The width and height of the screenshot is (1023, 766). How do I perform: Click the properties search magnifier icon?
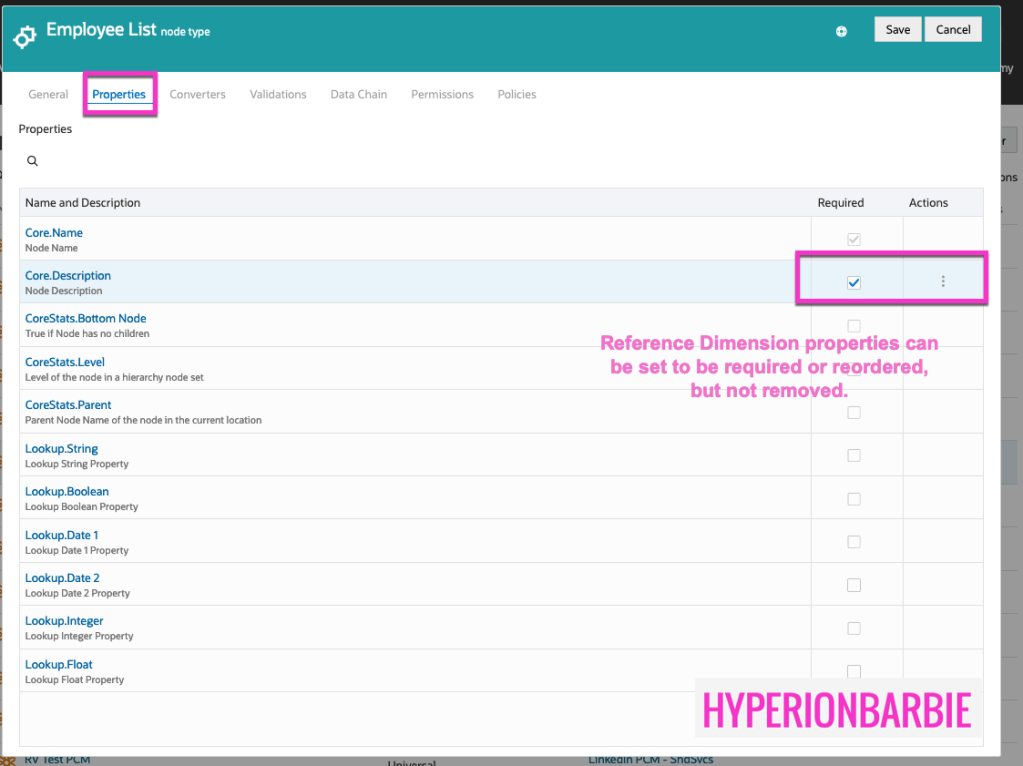coord(32,161)
